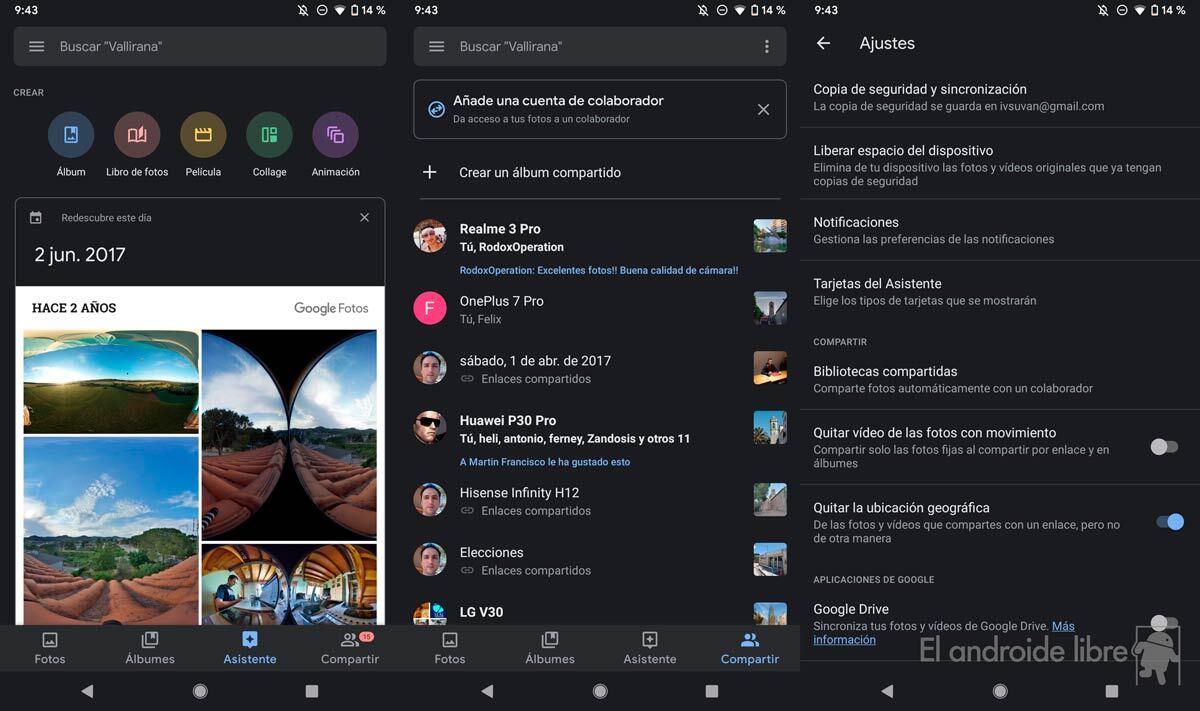Select the highlighted Compartir tab
1200x711 pixels.
750,648
